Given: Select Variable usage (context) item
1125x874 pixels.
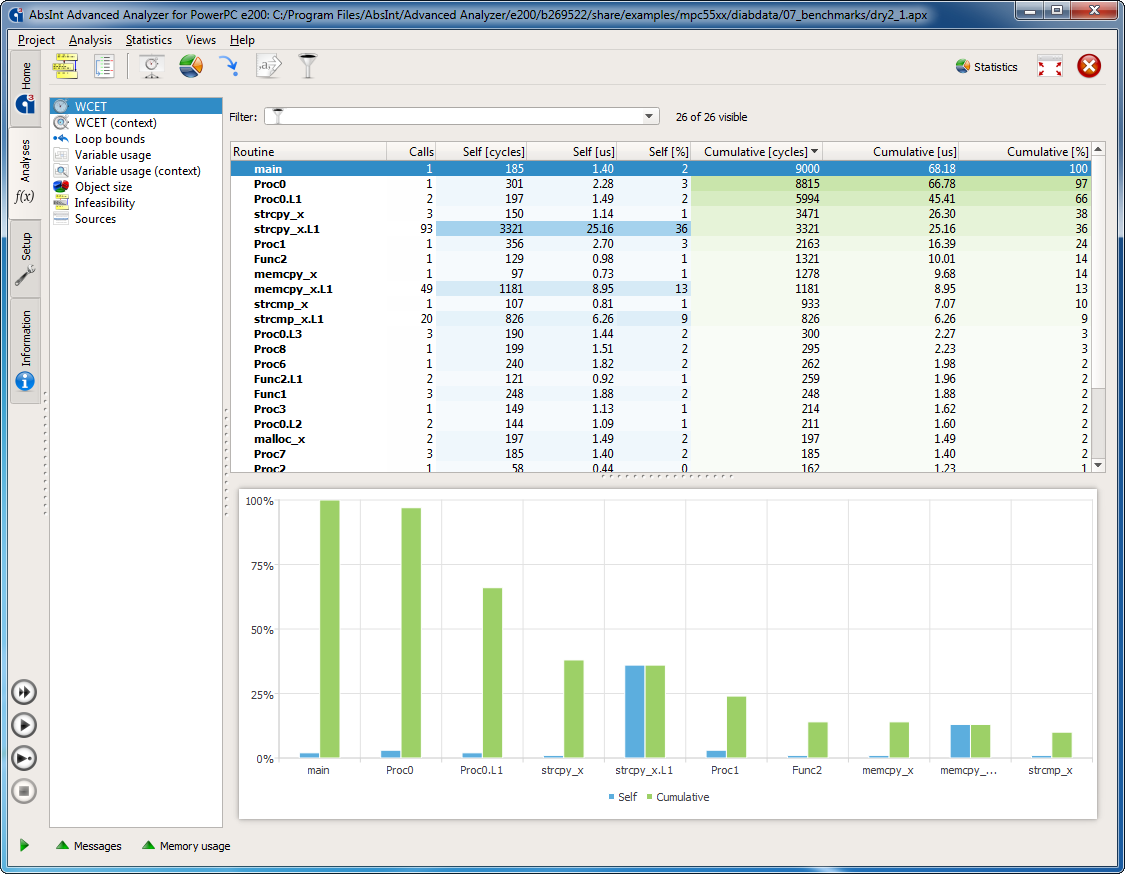Looking at the screenshot, I should [137, 171].
